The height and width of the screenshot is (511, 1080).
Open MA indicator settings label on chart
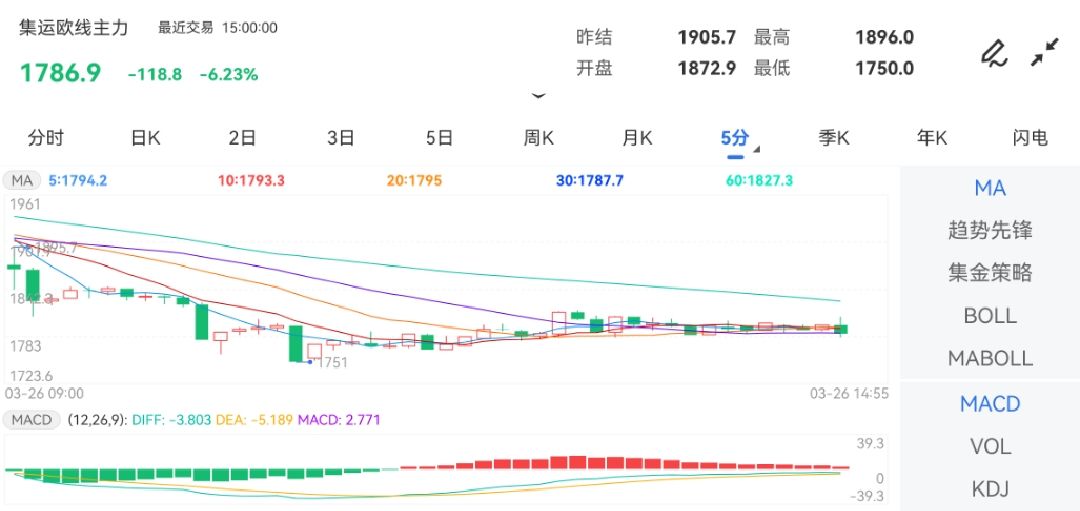click(x=21, y=181)
